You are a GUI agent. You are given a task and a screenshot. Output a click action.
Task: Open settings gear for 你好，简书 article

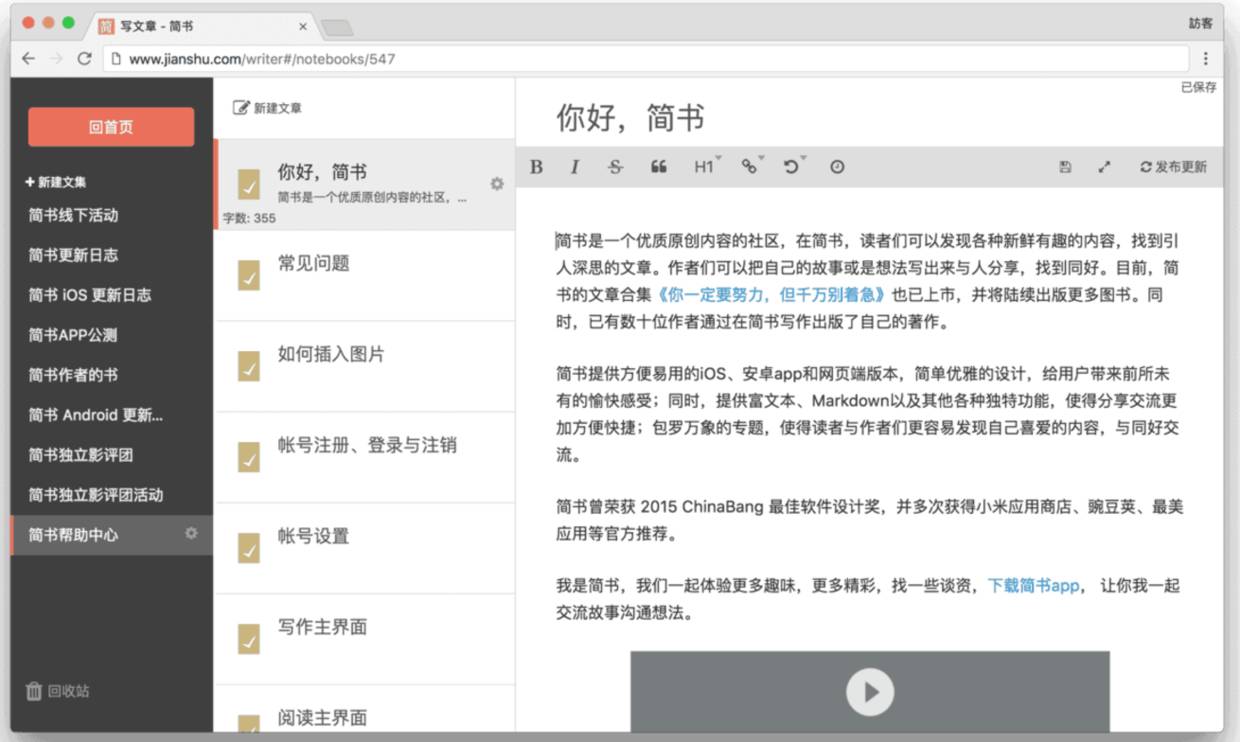pos(496,184)
